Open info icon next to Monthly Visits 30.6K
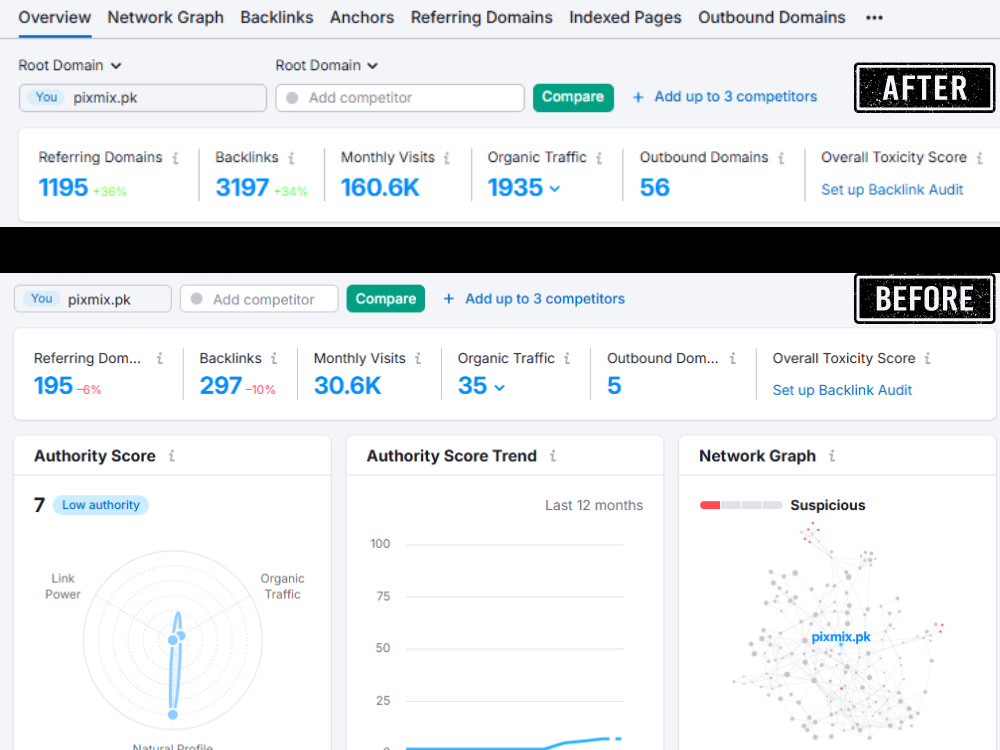 (x=418, y=358)
